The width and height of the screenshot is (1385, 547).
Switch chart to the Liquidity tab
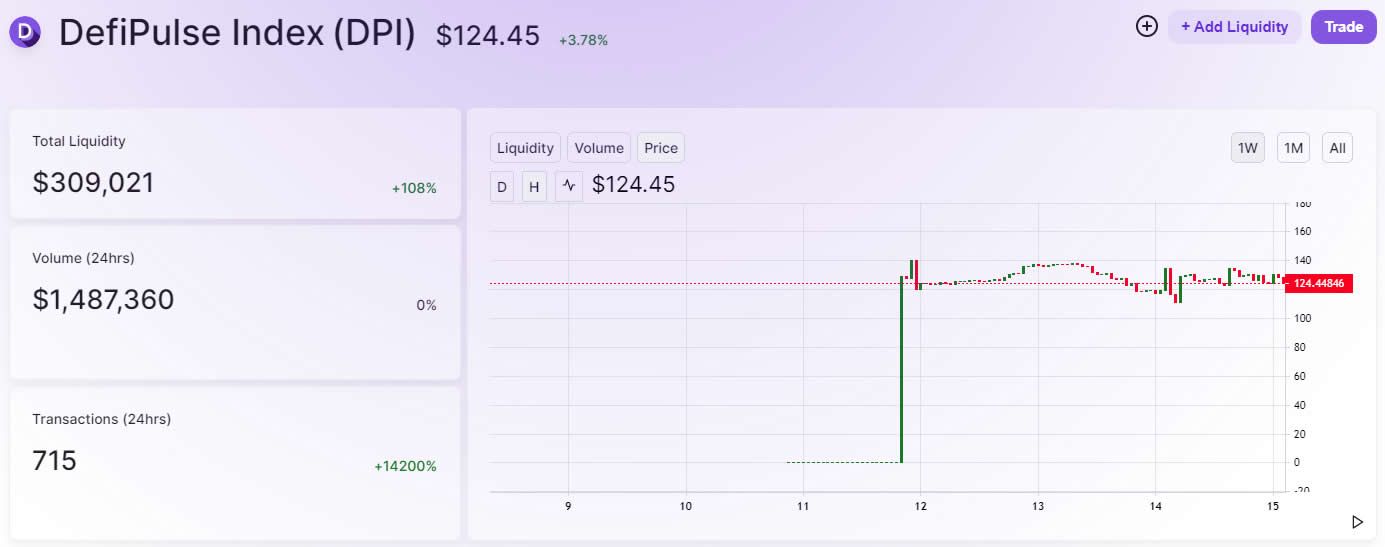[525, 148]
